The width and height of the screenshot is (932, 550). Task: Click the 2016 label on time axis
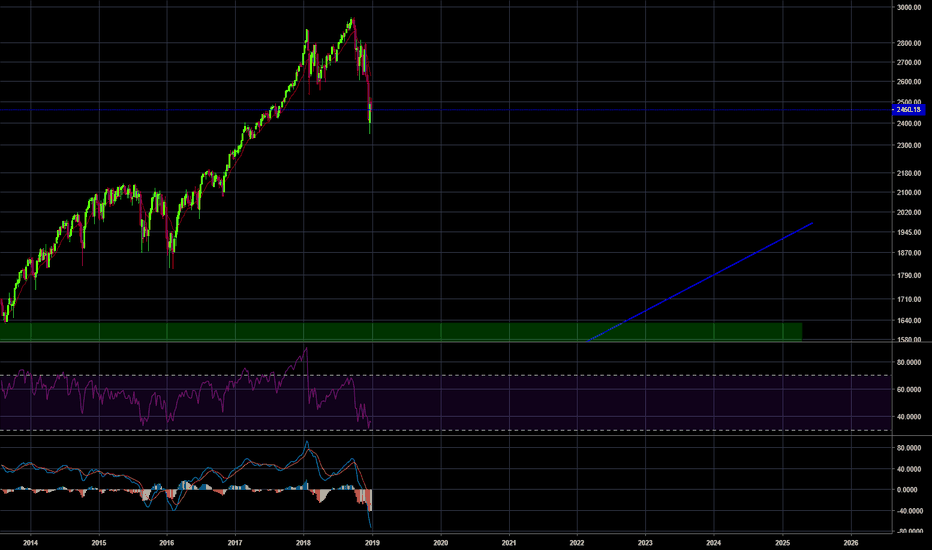pyautogui.click(x=167, y=543)
